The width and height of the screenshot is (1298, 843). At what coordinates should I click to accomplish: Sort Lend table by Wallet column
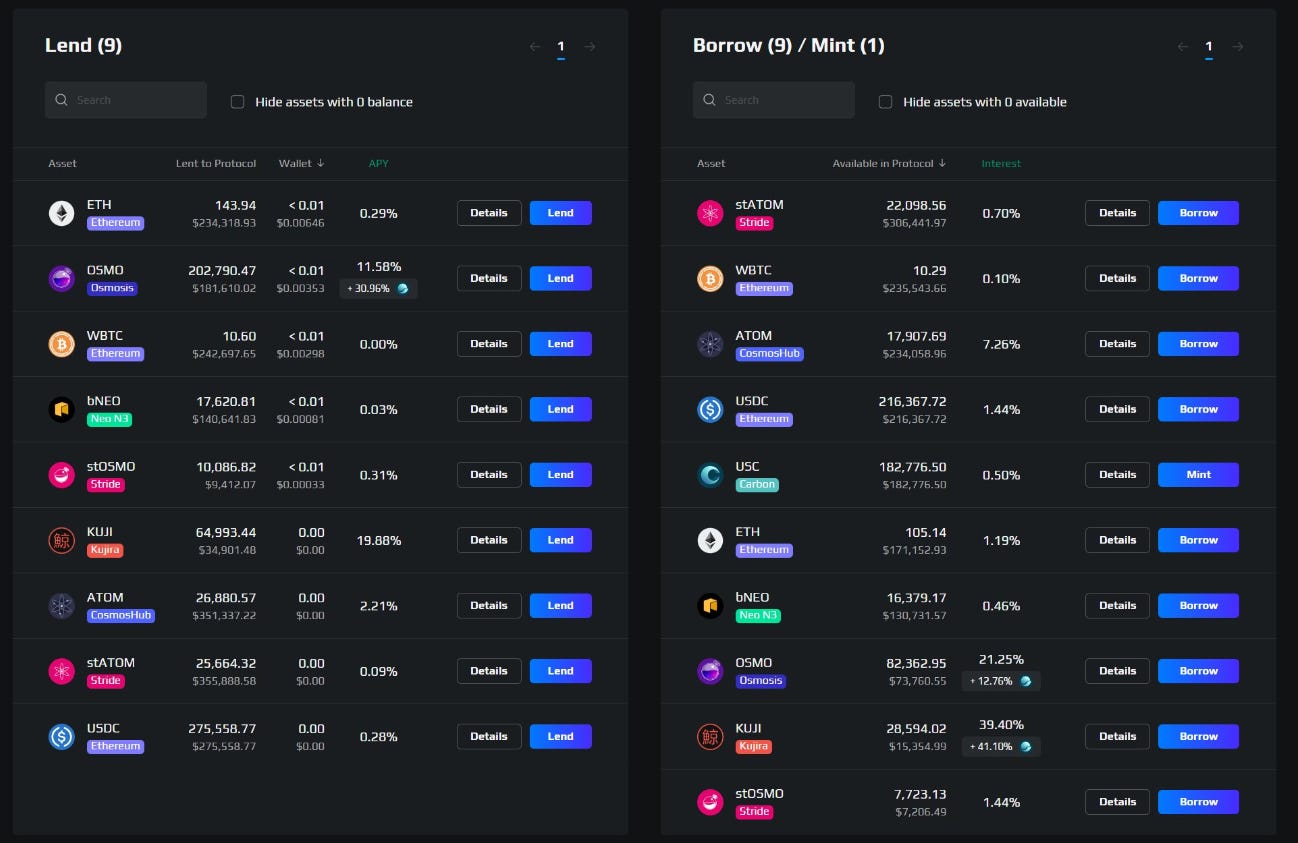pos(301,163)
